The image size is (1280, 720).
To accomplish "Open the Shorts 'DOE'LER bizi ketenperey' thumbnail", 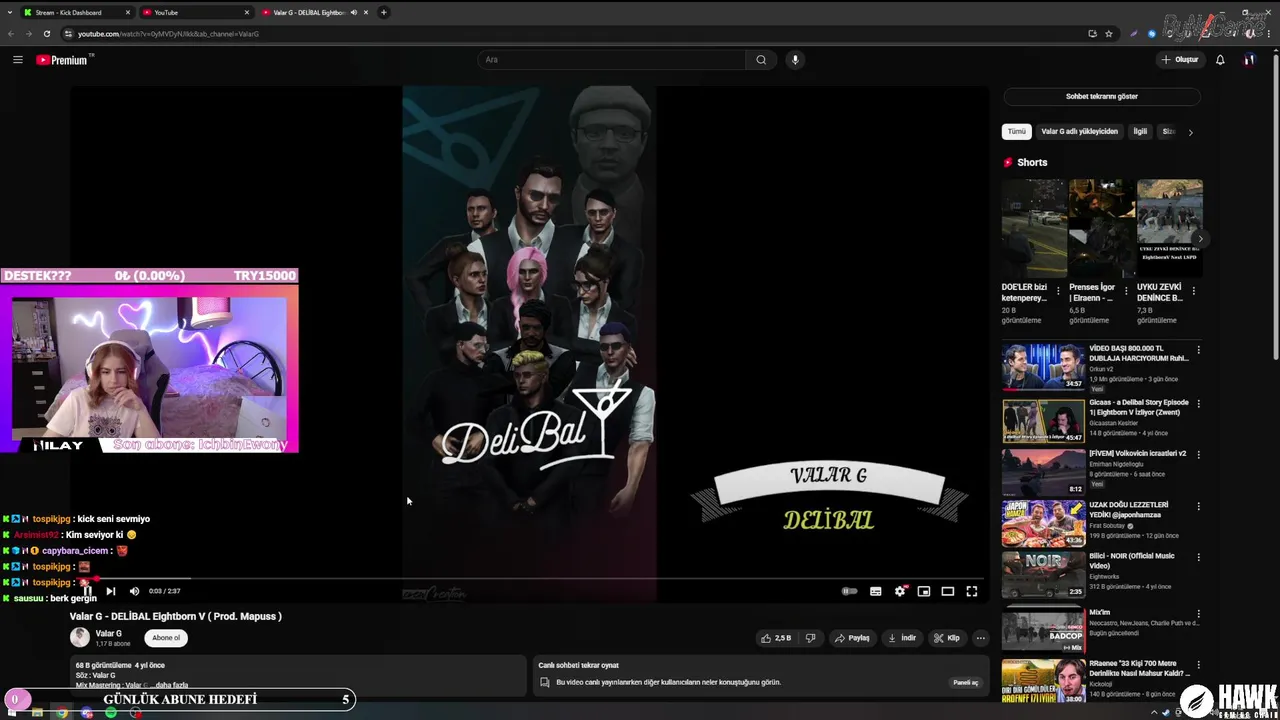I will pos(1034,228).
